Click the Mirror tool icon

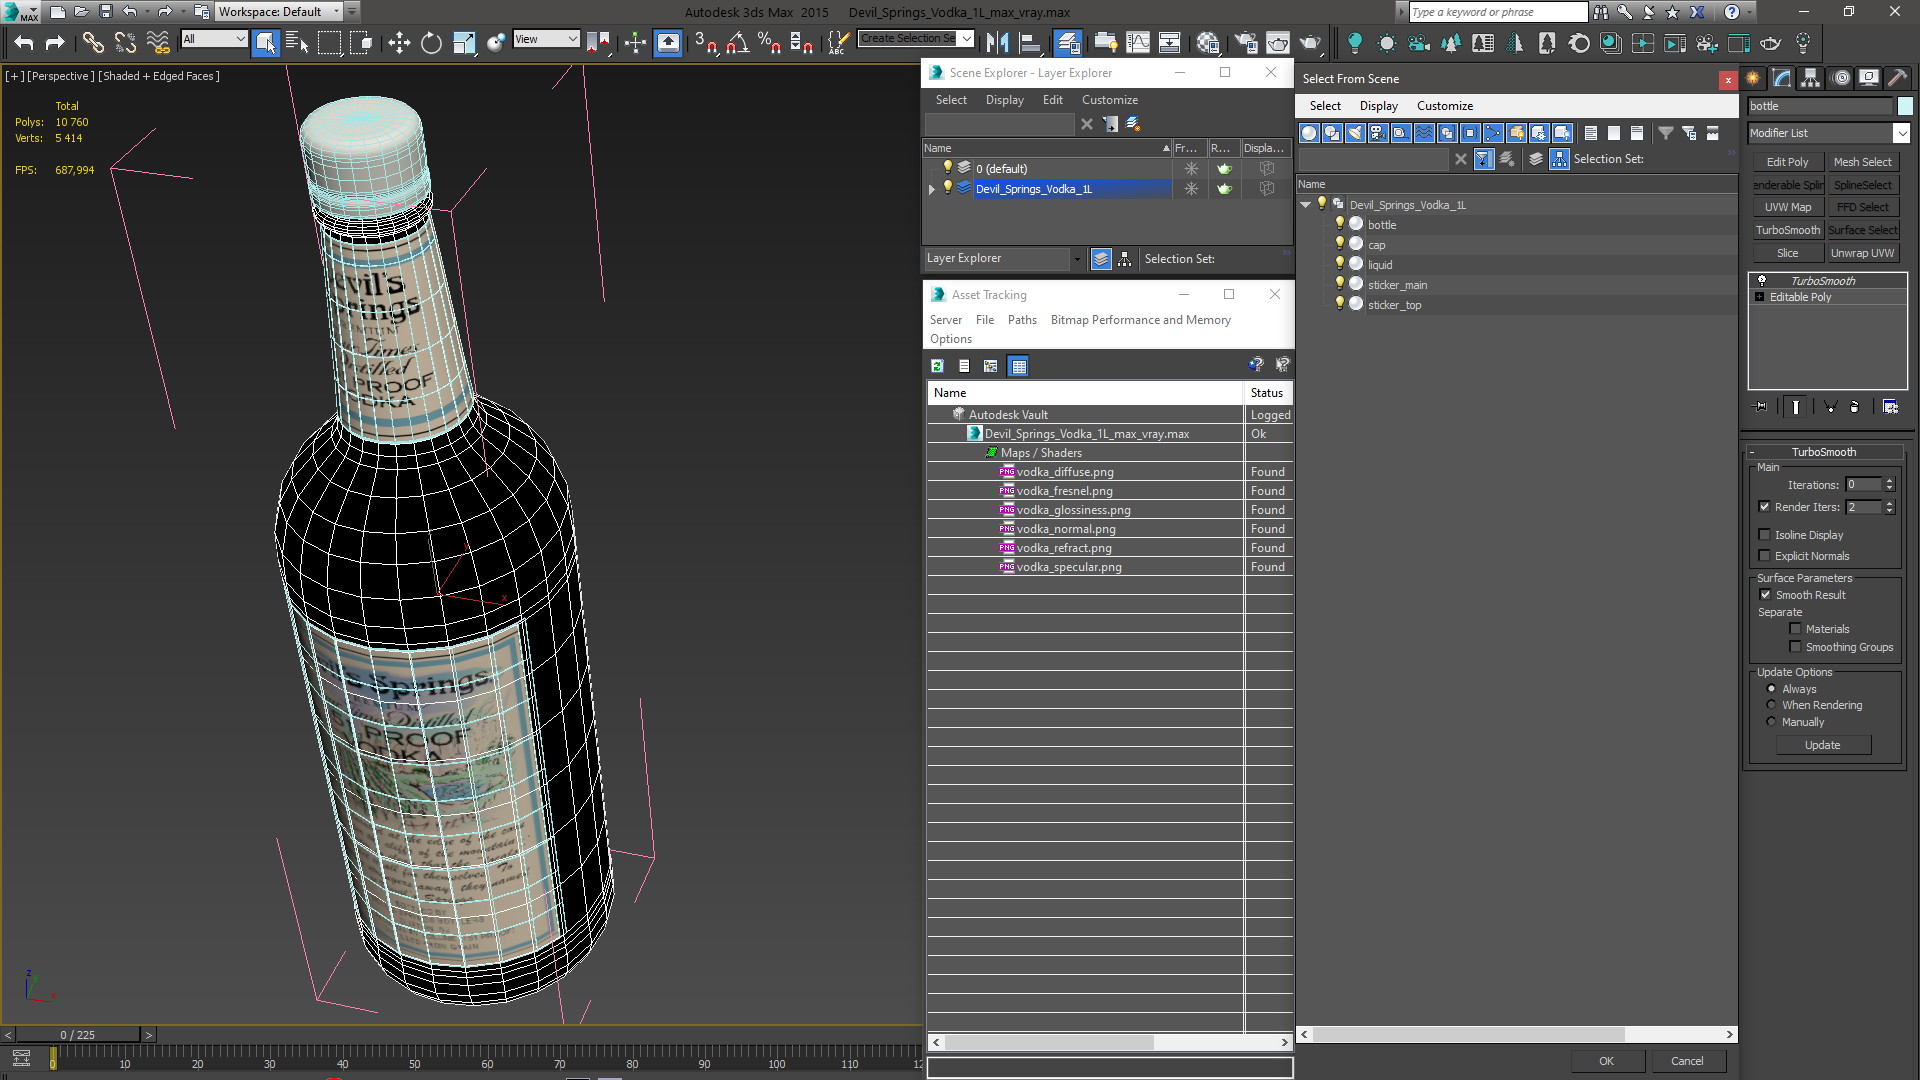997,42
